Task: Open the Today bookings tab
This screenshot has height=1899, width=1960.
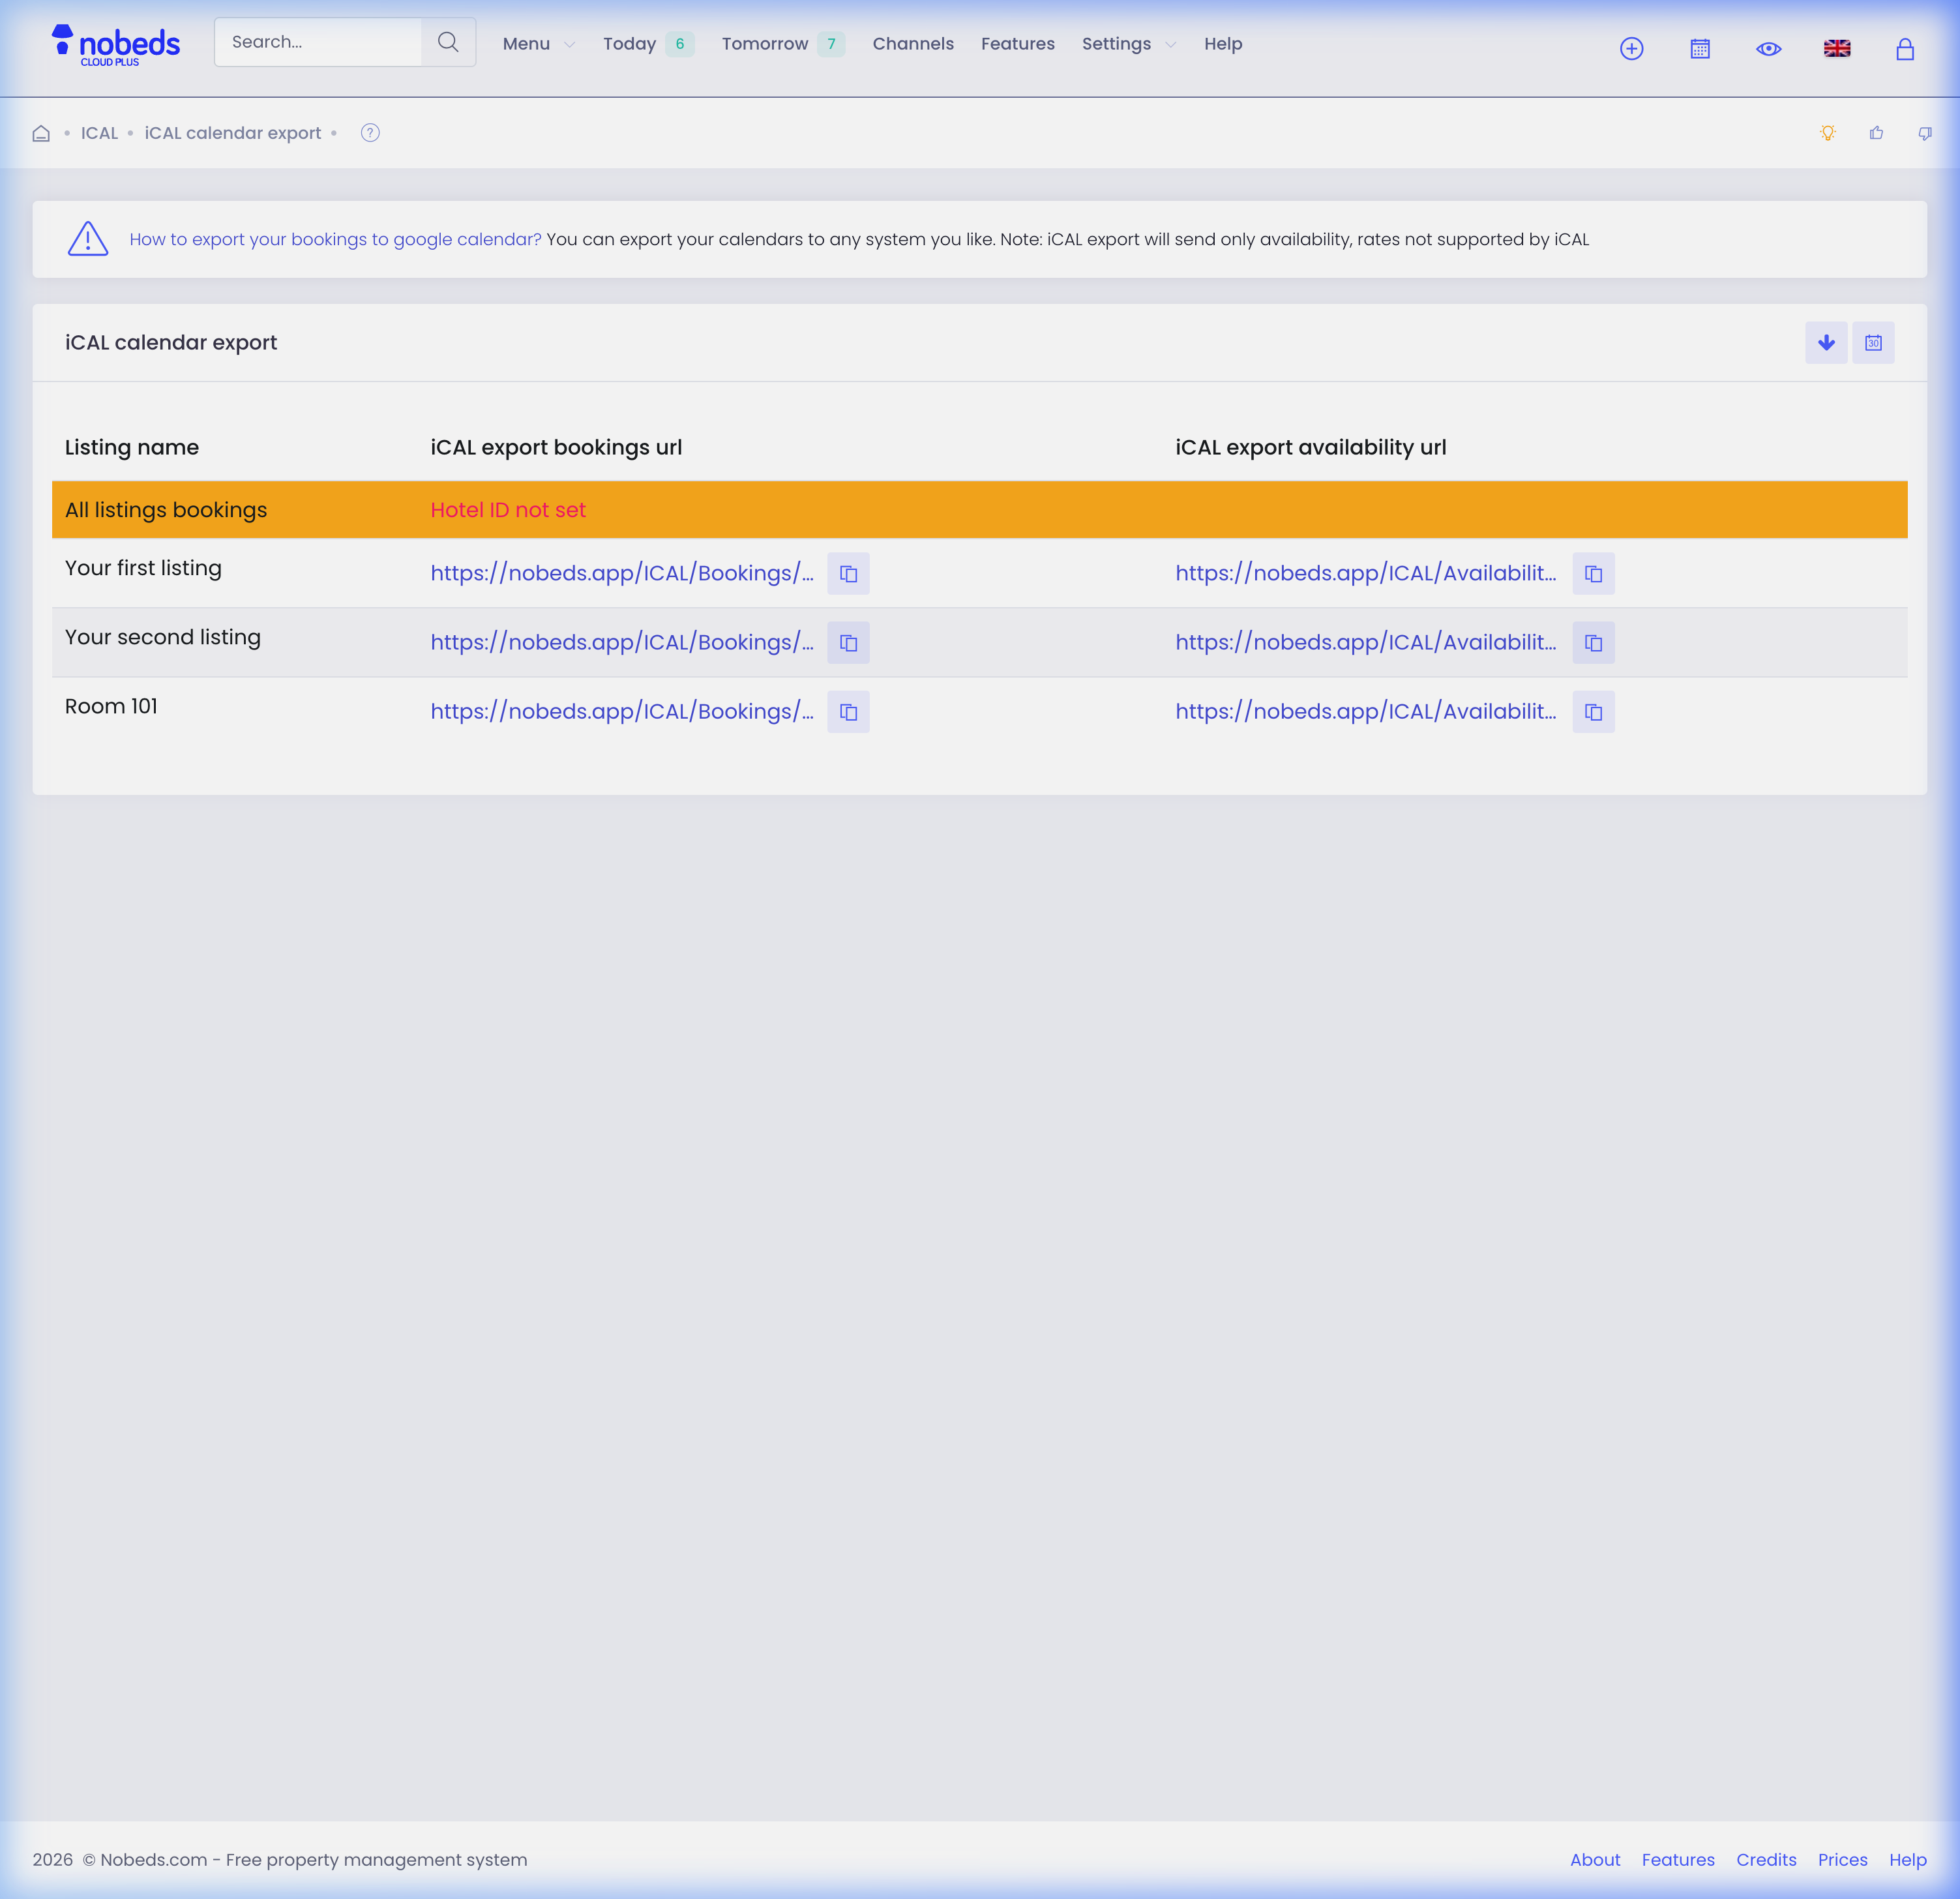Action: point(648,44)
